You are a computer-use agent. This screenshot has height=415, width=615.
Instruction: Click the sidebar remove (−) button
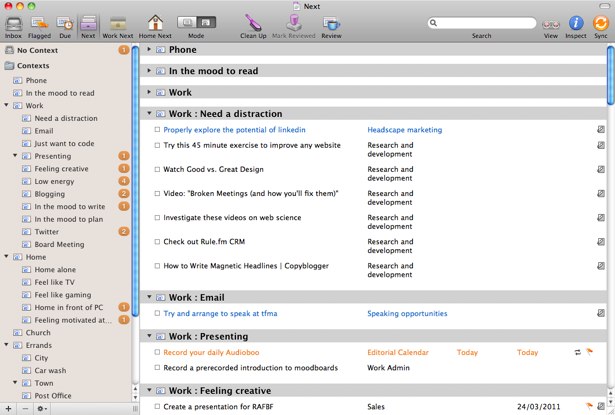click(x=25, y=409)
